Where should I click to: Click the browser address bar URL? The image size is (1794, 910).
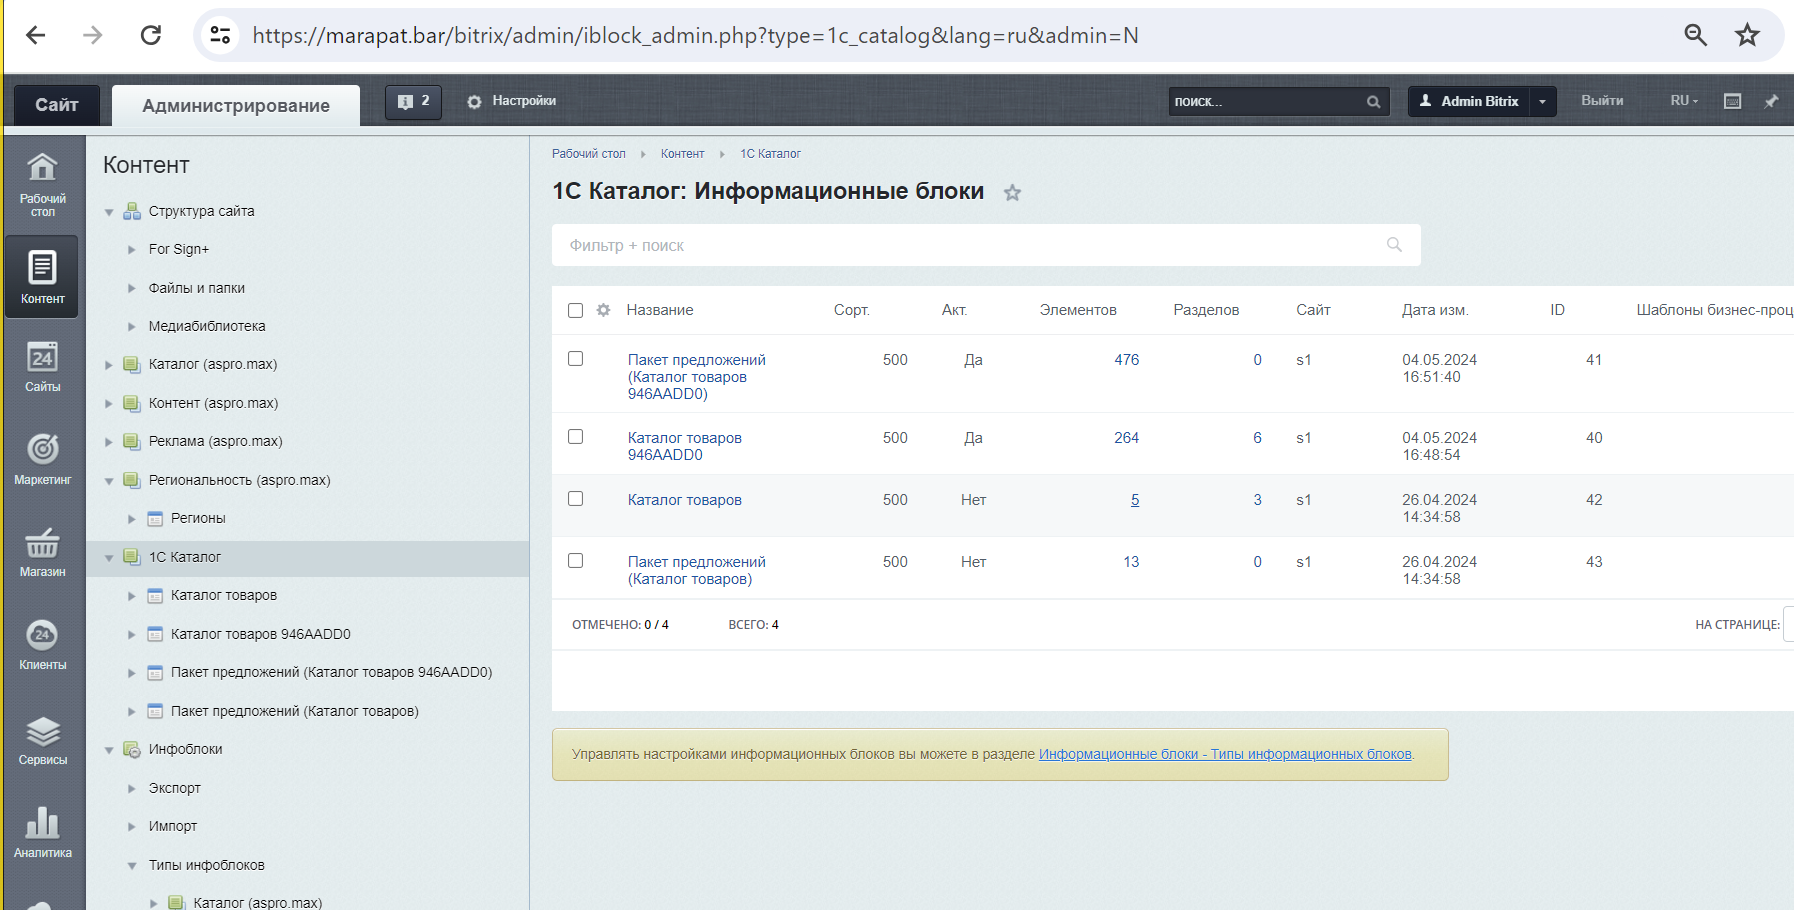(695, 35)
